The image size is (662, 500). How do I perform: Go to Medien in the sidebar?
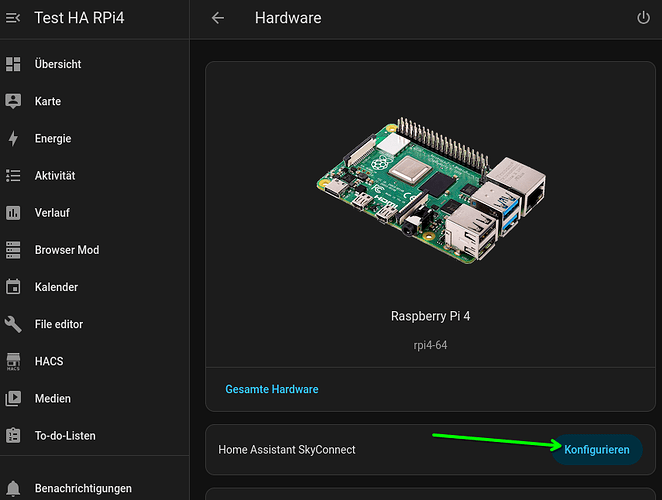point(53,399)
